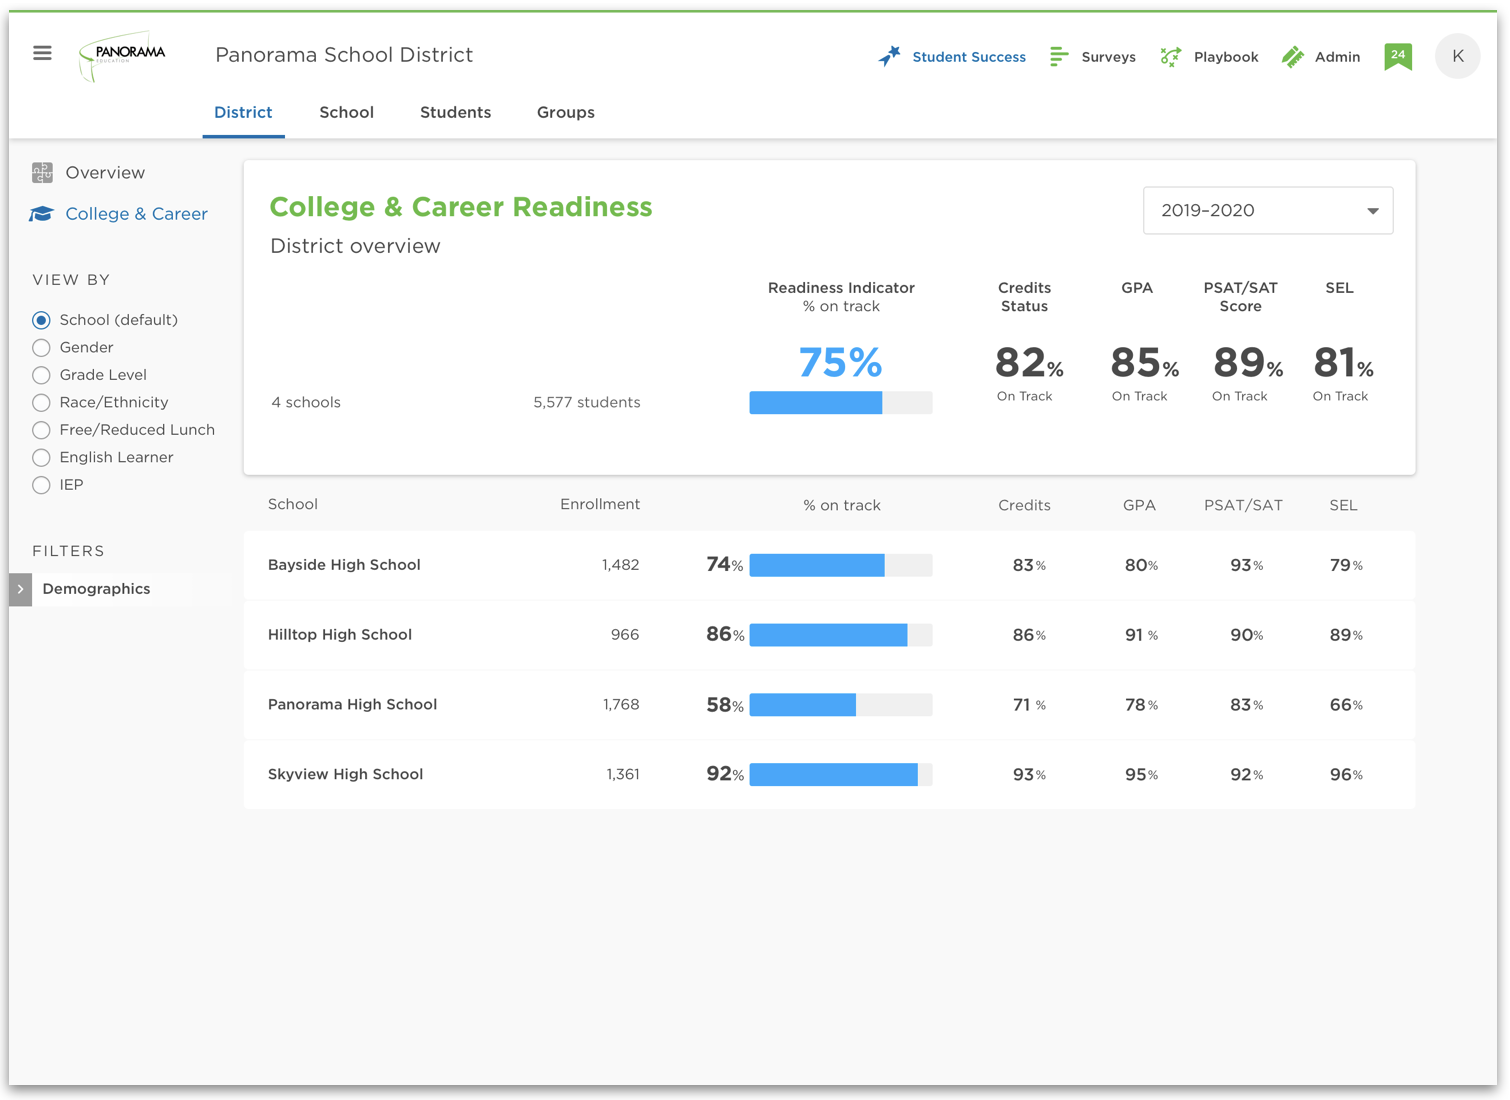
Task: Select Gender view by option
Action: [x=41, y=348]
